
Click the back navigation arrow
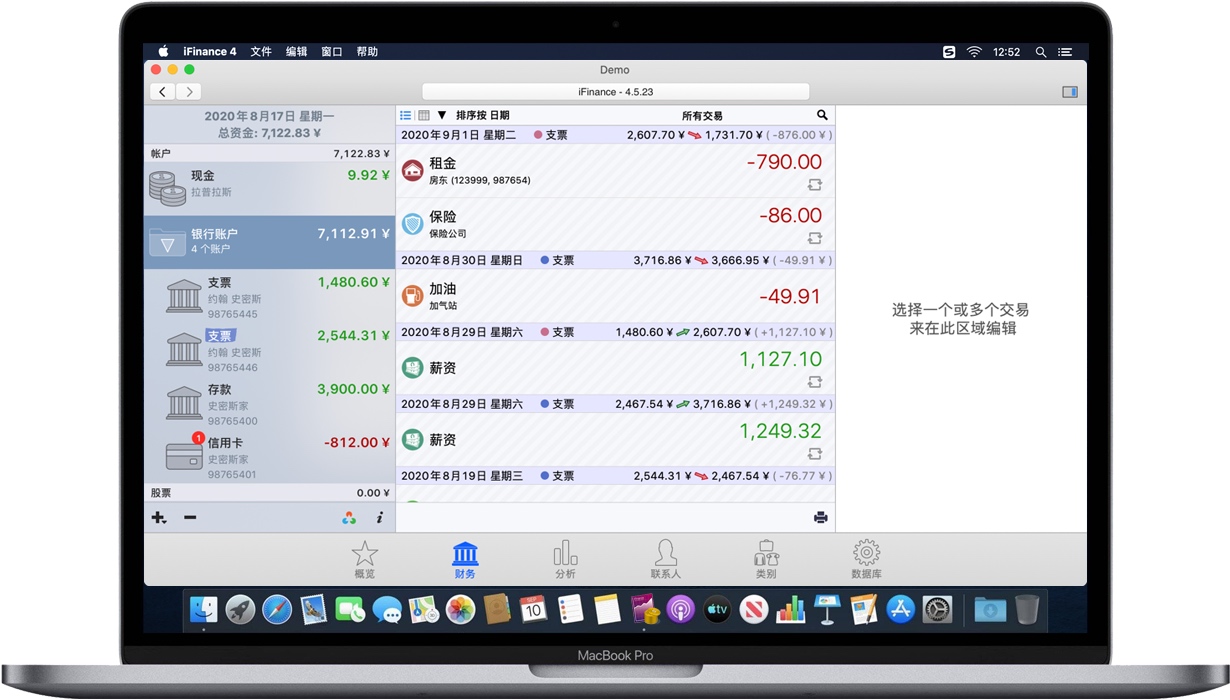tap(162, 91)
